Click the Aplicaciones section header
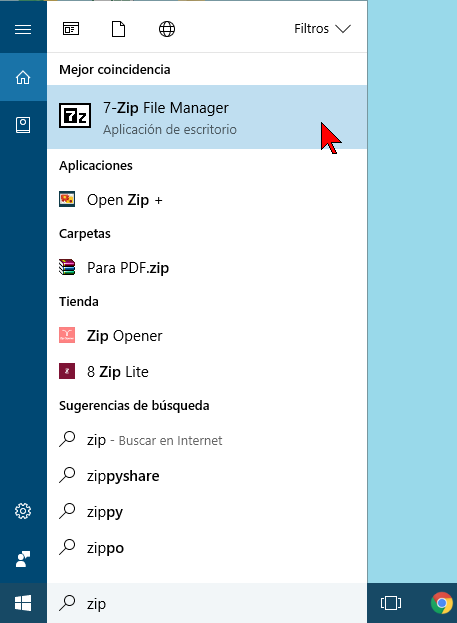The height and width of the screenshot is (623, 457). [x=96, y=165]
